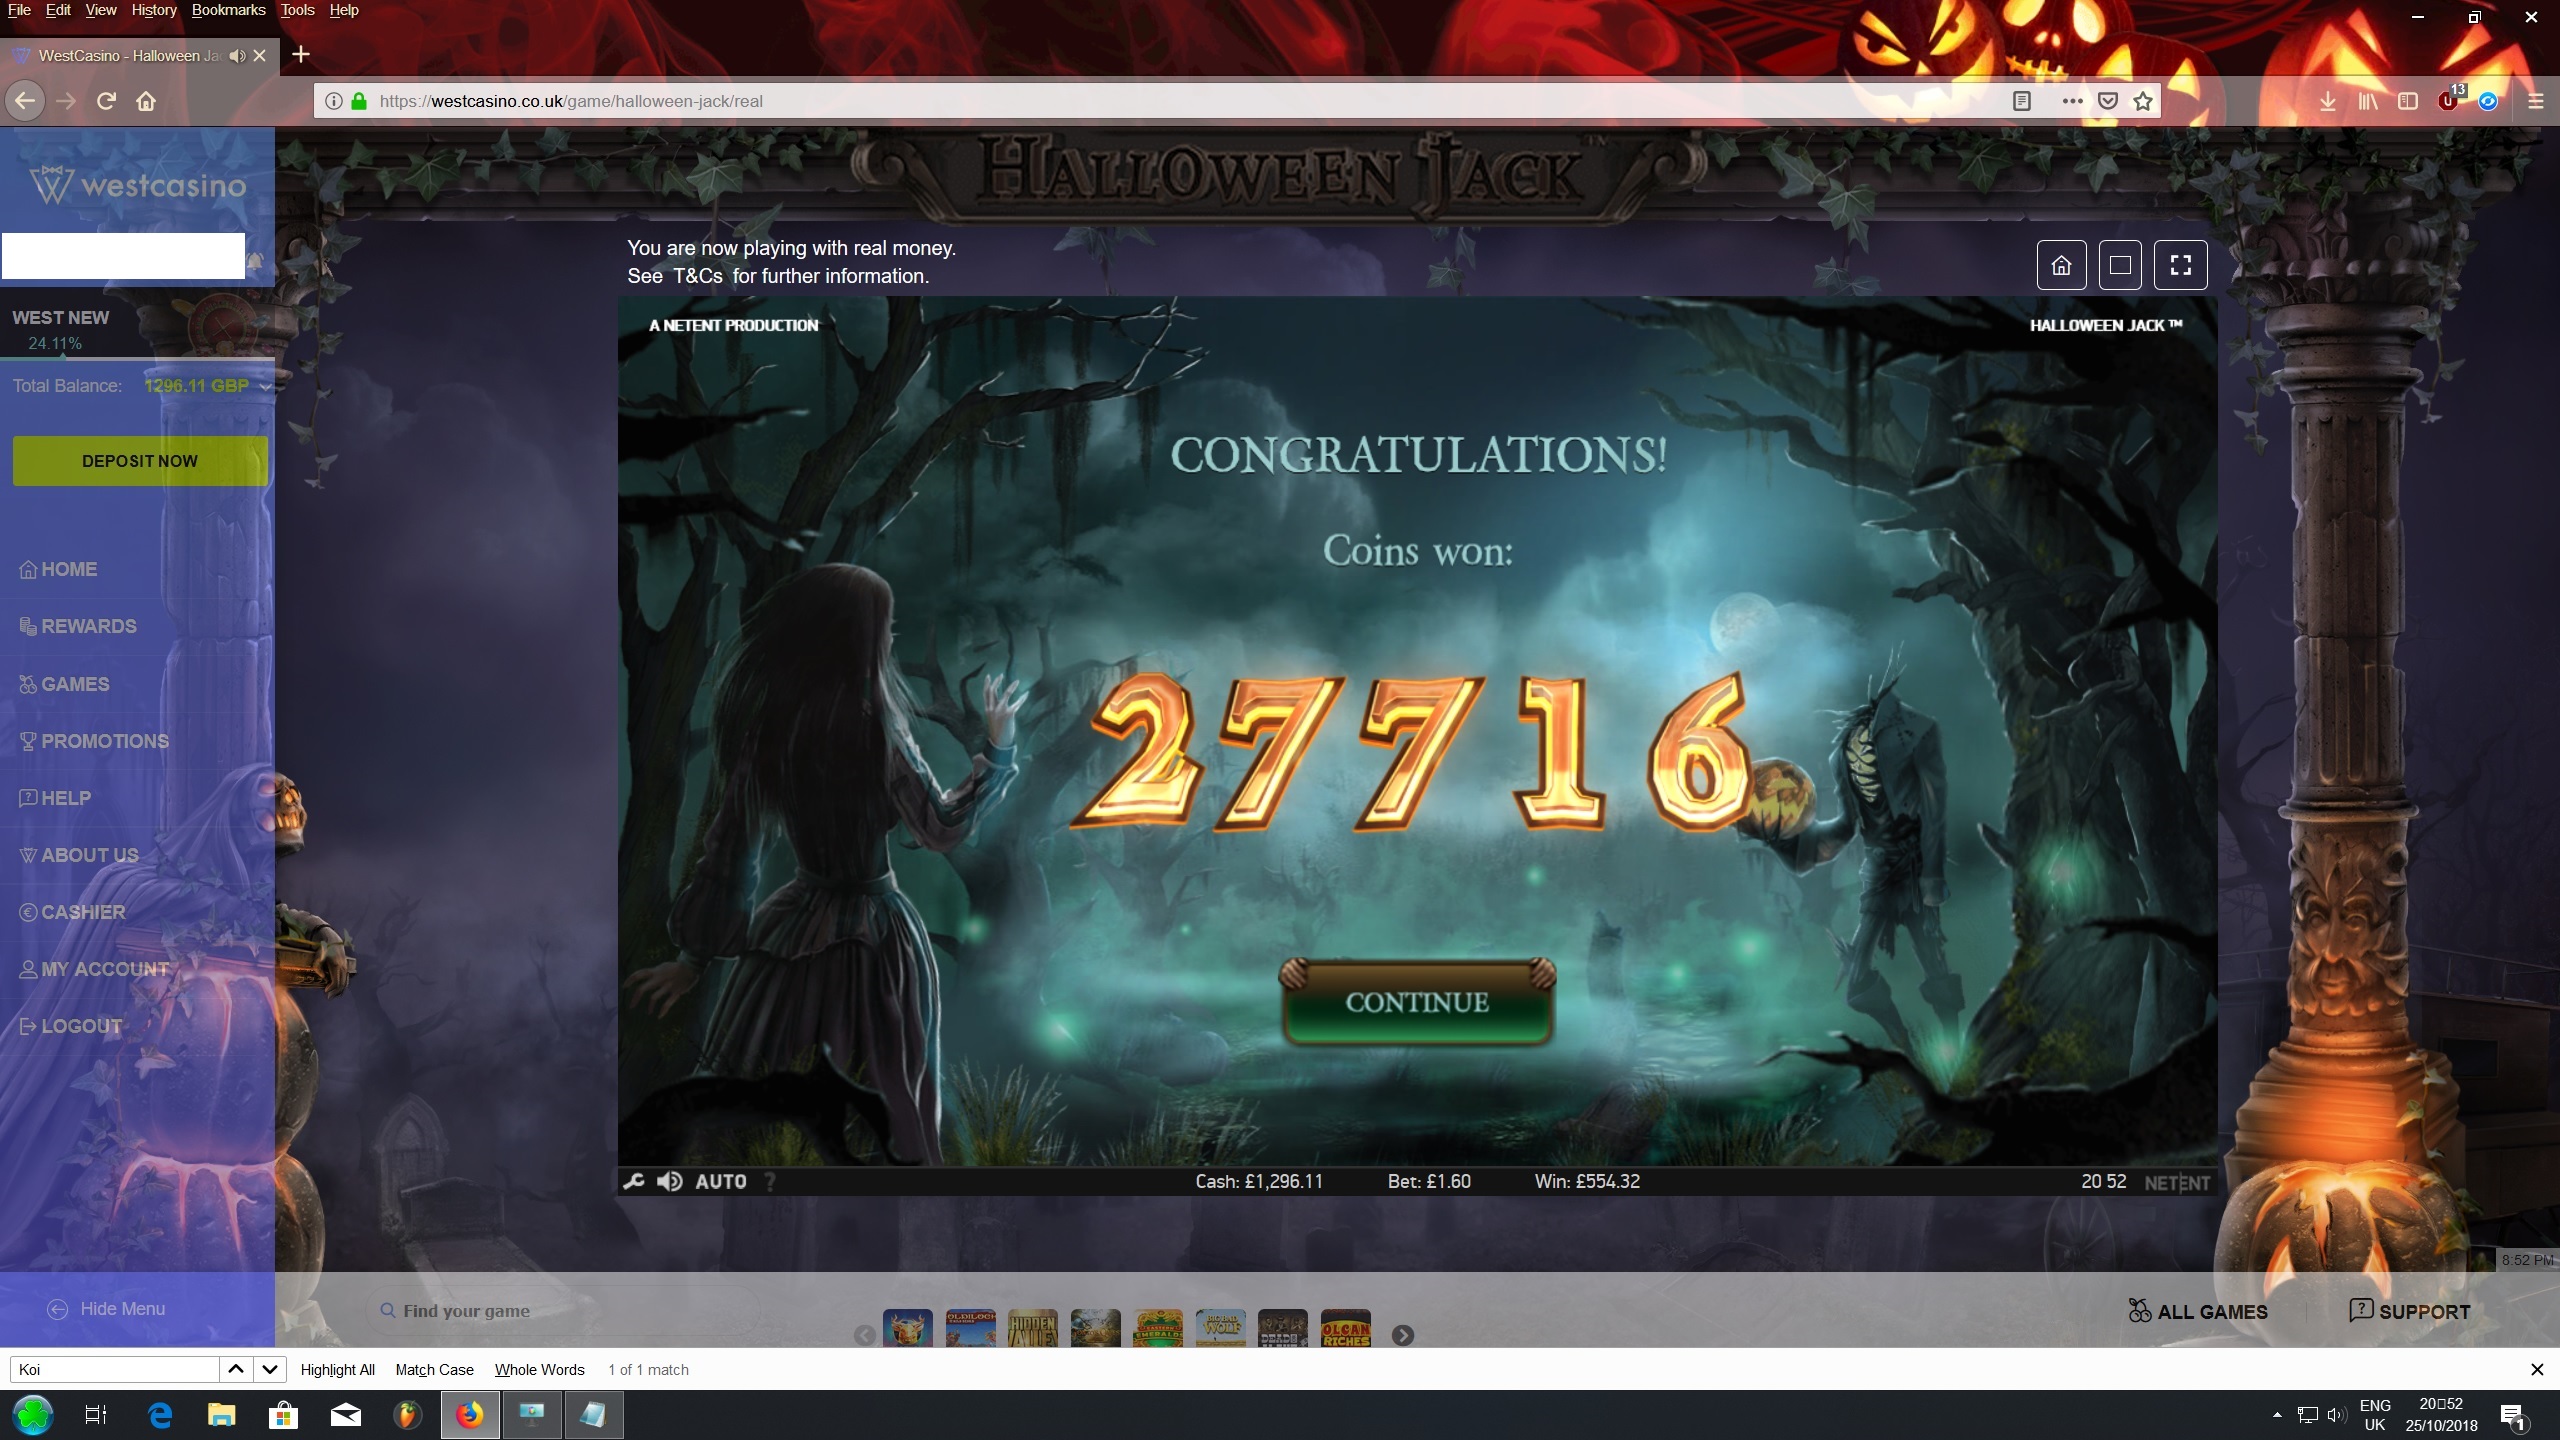
Task: Open FL Studio from the taskbar
Action: [x=407, y=1415]
